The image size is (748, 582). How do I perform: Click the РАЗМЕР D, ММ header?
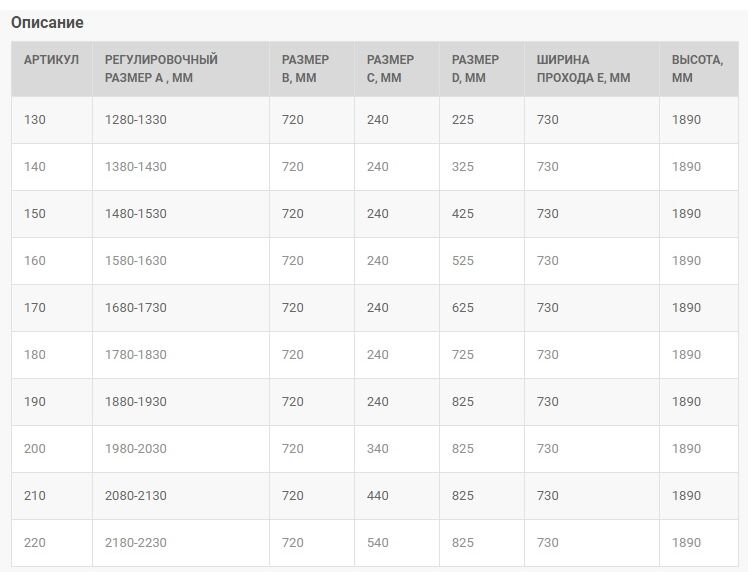pyautogui.click(x=482, y=69)
